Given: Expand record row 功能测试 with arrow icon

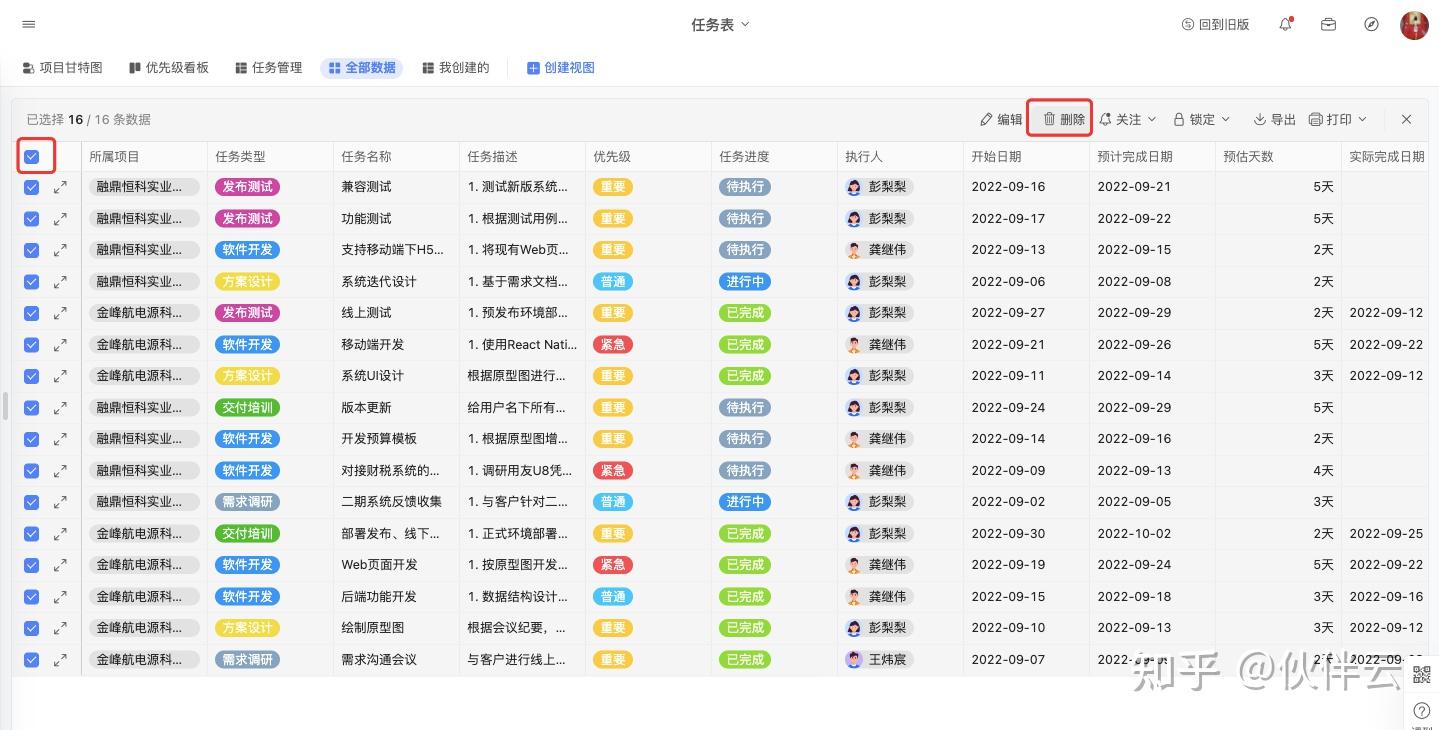Looking at the screenshot, I should (x=60, y=218).
